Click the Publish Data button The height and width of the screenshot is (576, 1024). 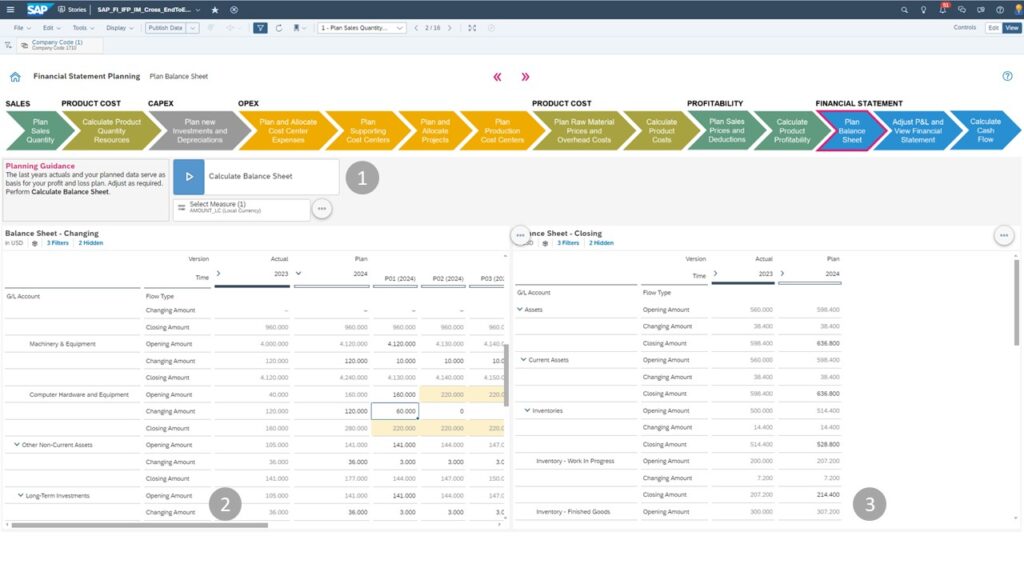[165, 28]
